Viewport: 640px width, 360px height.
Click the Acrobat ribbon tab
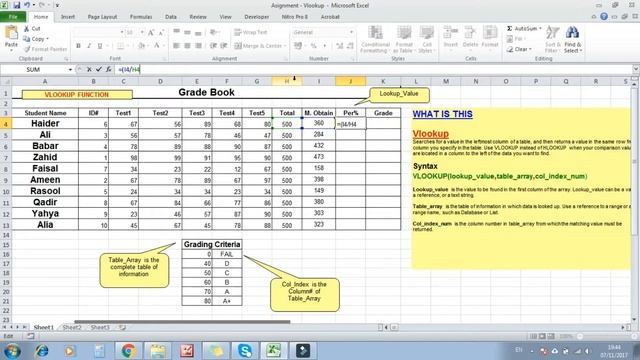pos(330,17)
